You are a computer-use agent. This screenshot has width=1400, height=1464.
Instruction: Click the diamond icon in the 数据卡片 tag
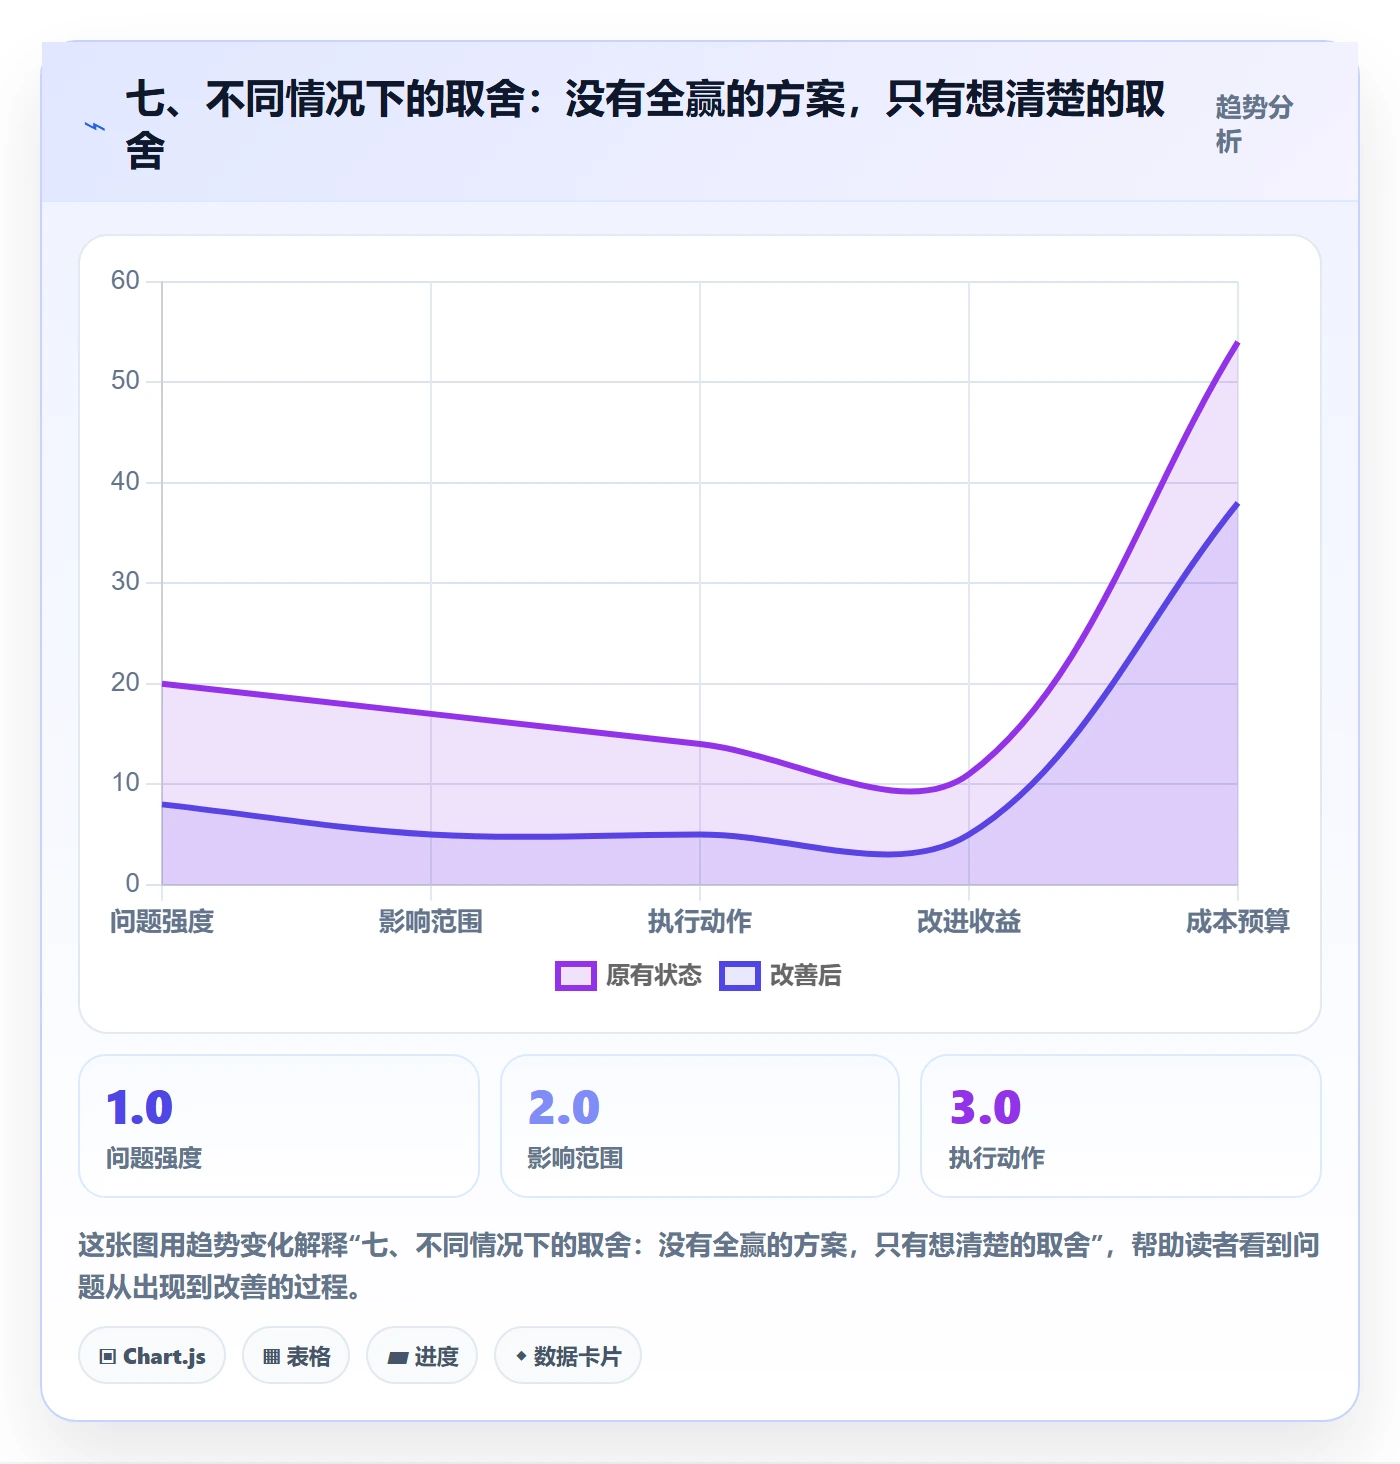coord(521,1356)
